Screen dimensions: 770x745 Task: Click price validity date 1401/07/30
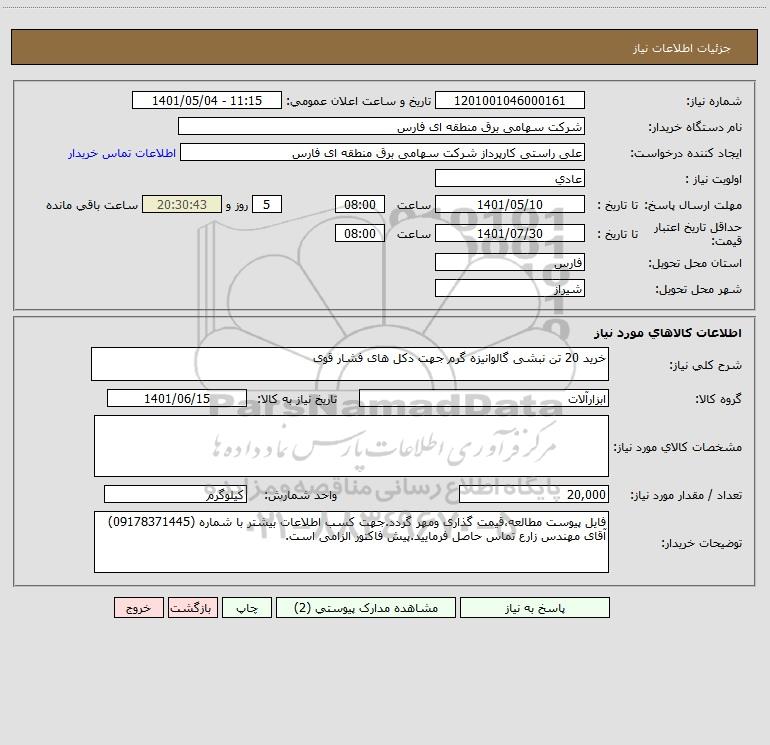510,233
